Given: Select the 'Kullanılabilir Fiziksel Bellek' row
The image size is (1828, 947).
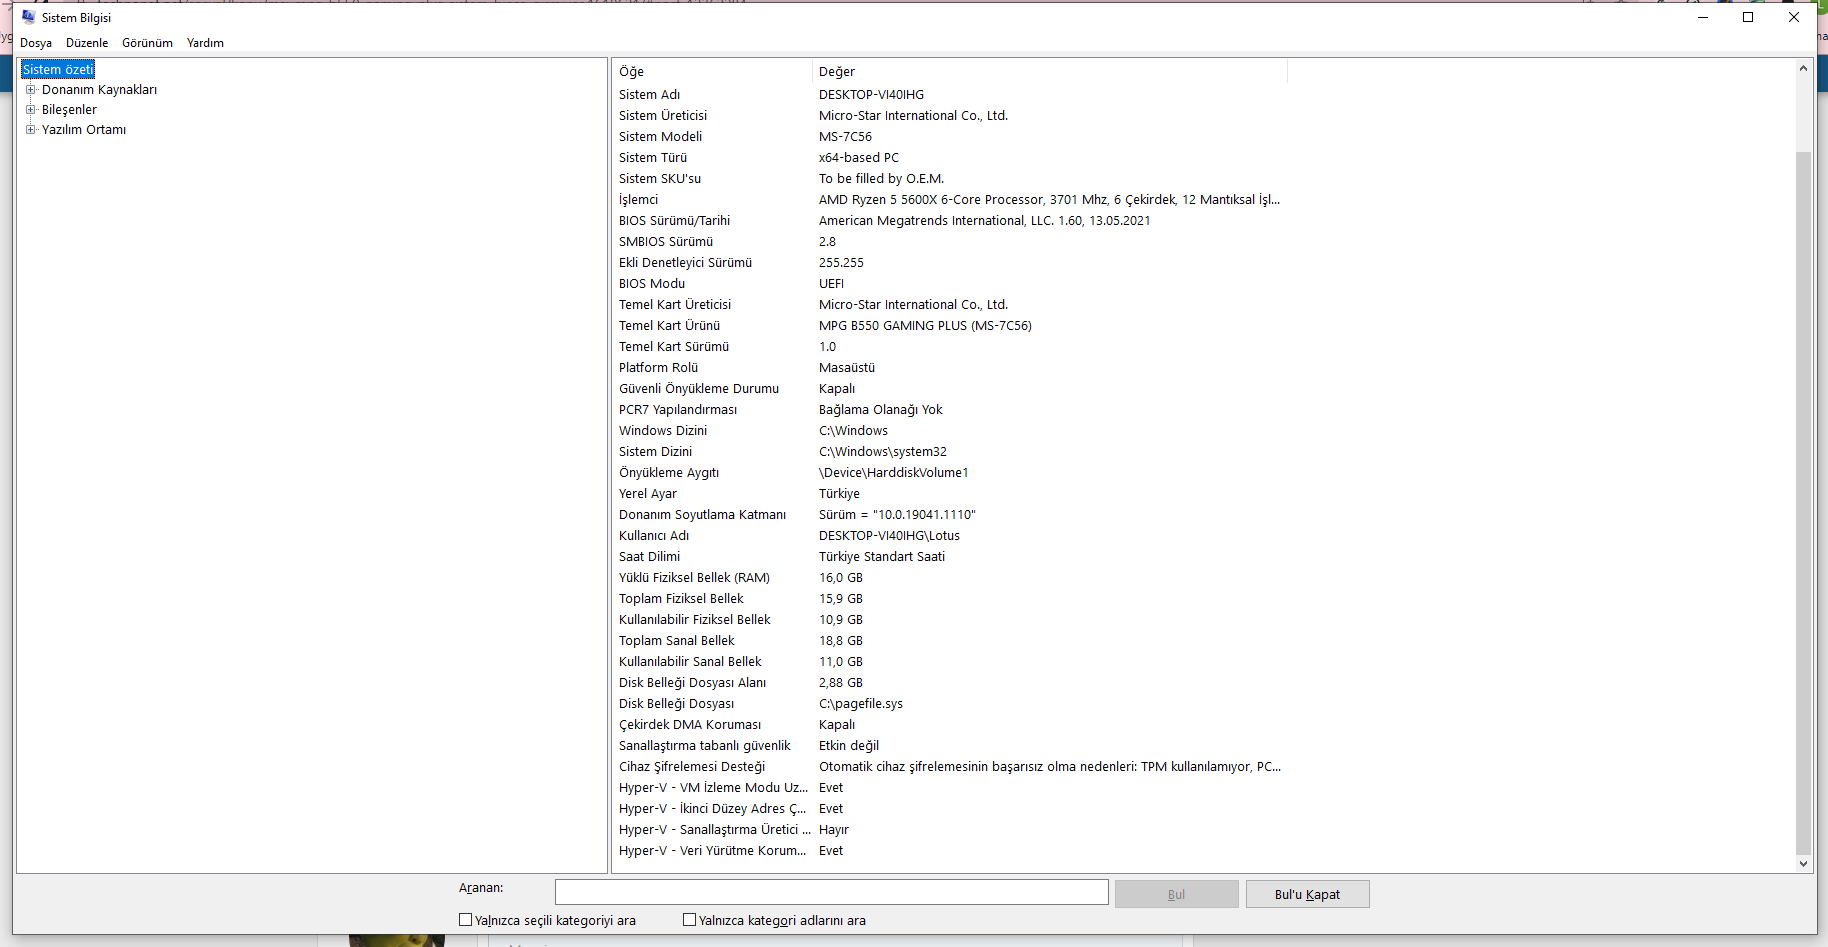Looking at the screenshot, I should [x=950, y=620].
